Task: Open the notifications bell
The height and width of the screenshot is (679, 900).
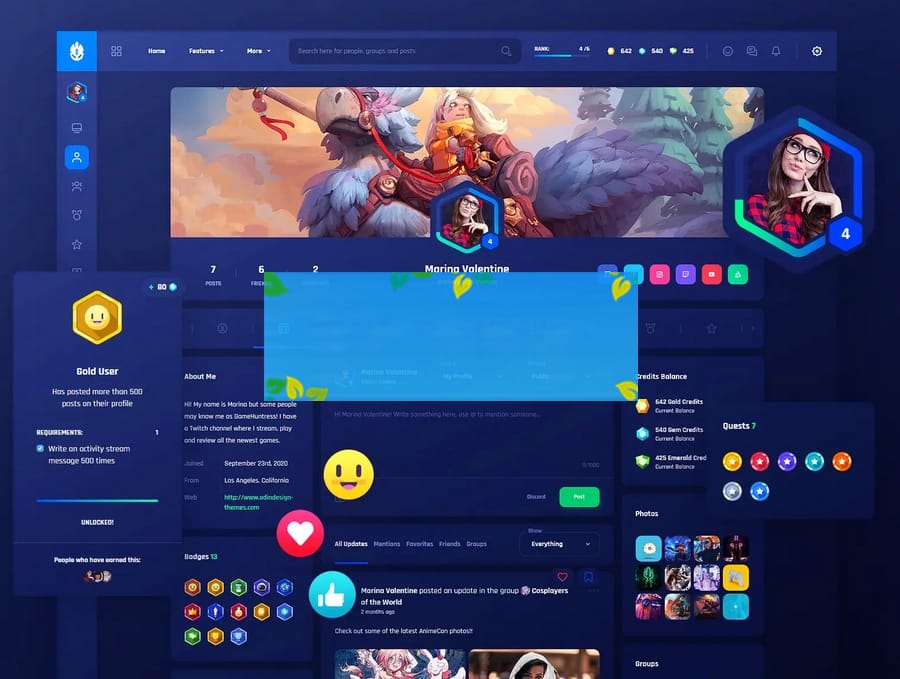Action: (x=776, y=51)
